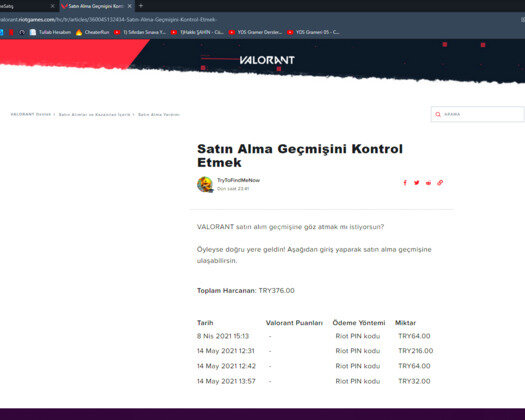The height and width of the screenshot is (420, 525).
Task: Open Hakkı ŞAHİN YouTube bookmark
Action: [x=197, y=32]
